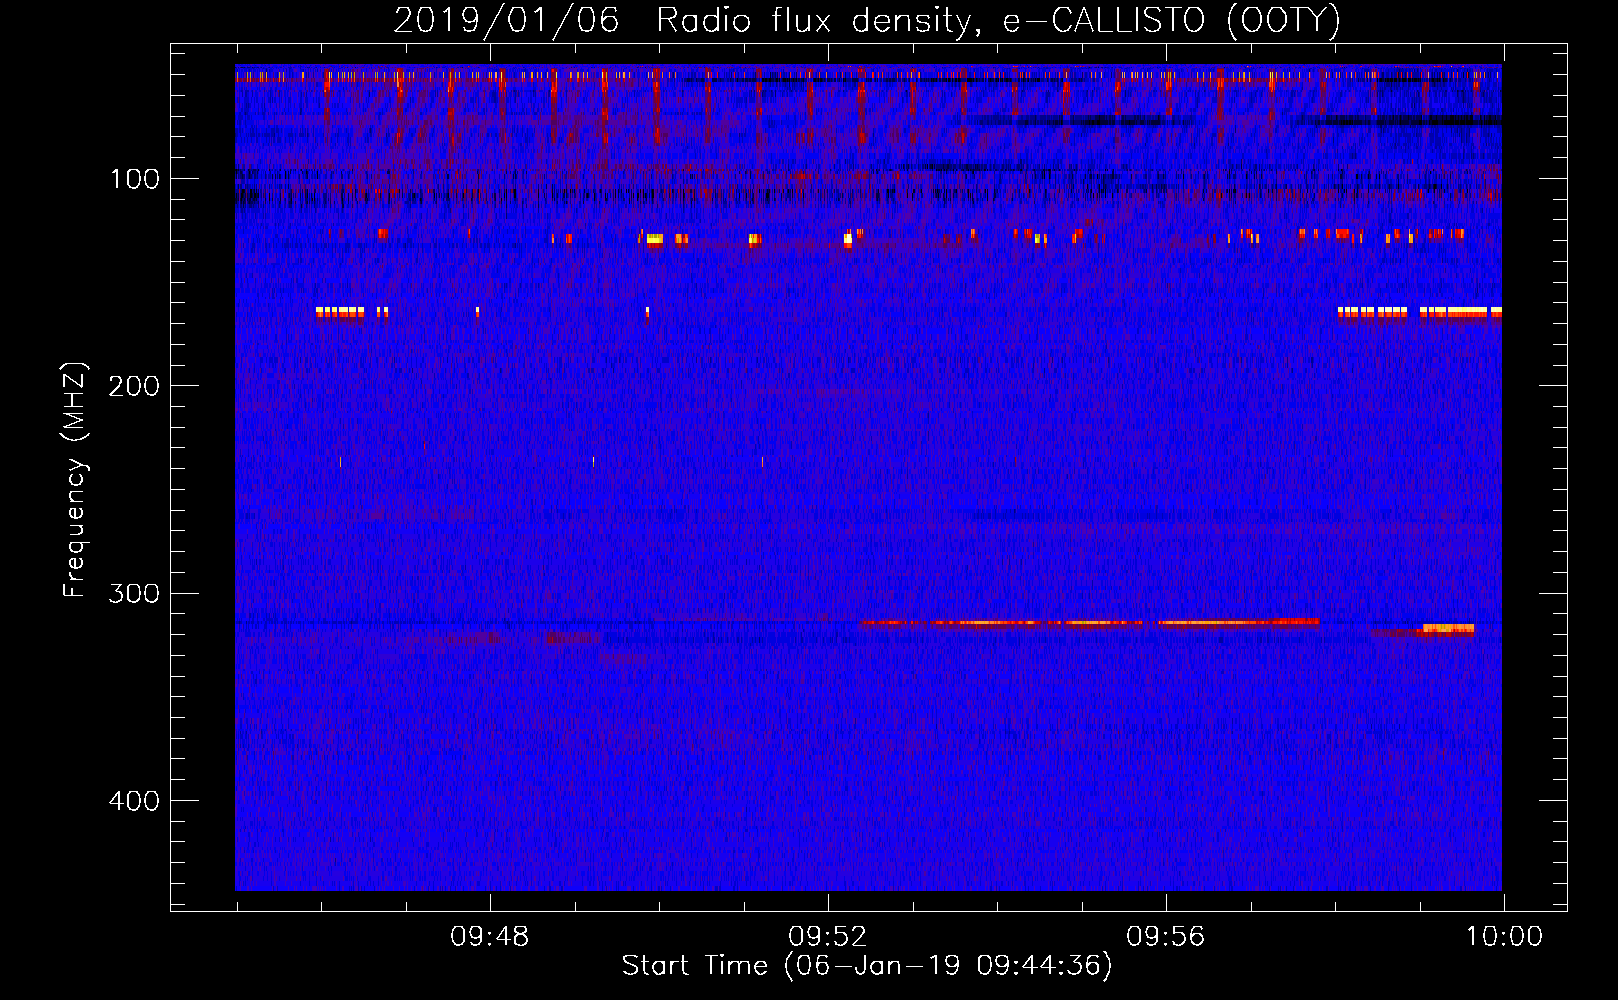Screen dimensions: 1618x1000
Task: Click the 10:00 time tick label
Action: click(x=1504, y=937)
